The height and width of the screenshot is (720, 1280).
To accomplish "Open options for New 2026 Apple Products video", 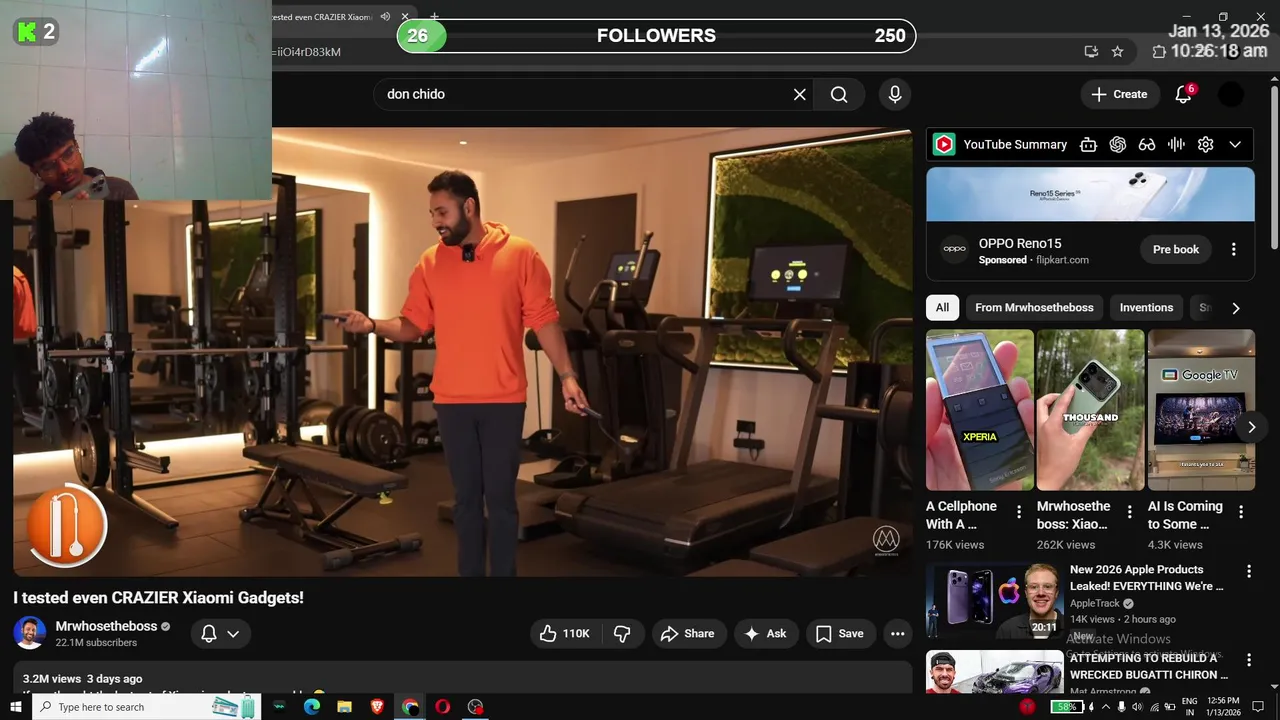I will (x=1248, y=571).
